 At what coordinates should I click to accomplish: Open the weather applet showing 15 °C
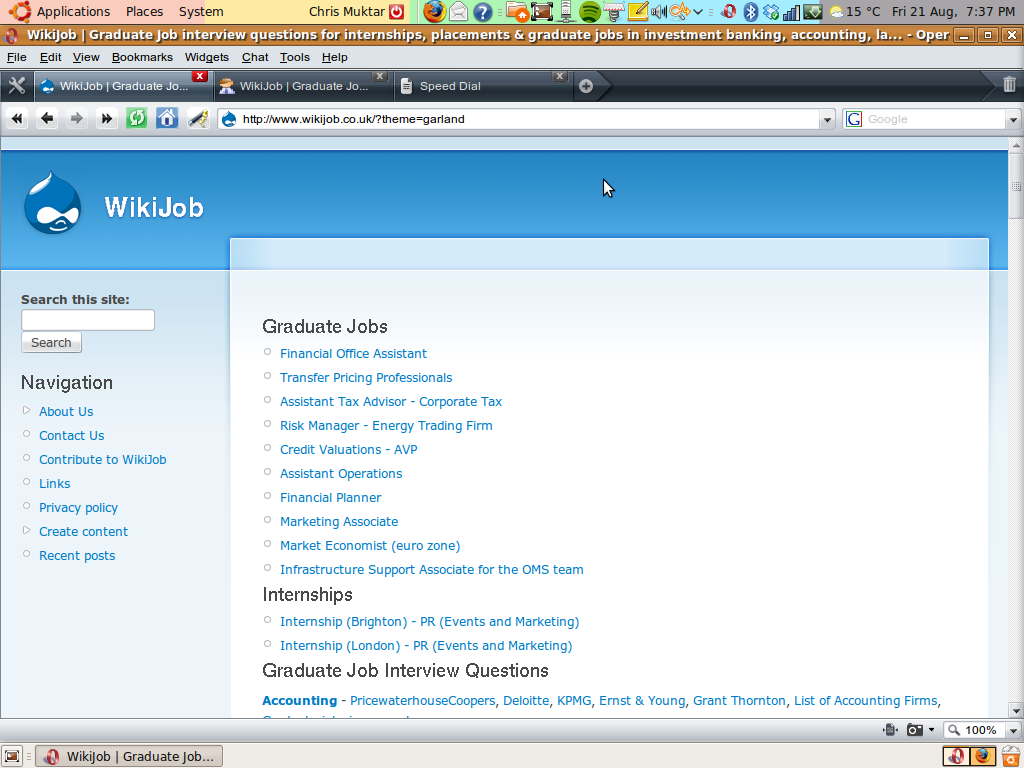[x=854, y=12]
